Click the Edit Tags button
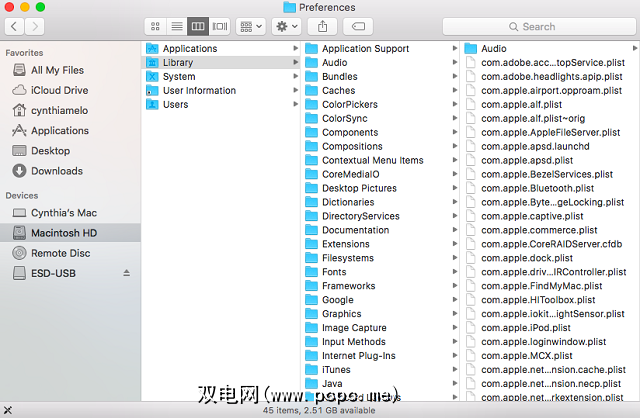Screen dimensions: 640x418 pos(358,27)
